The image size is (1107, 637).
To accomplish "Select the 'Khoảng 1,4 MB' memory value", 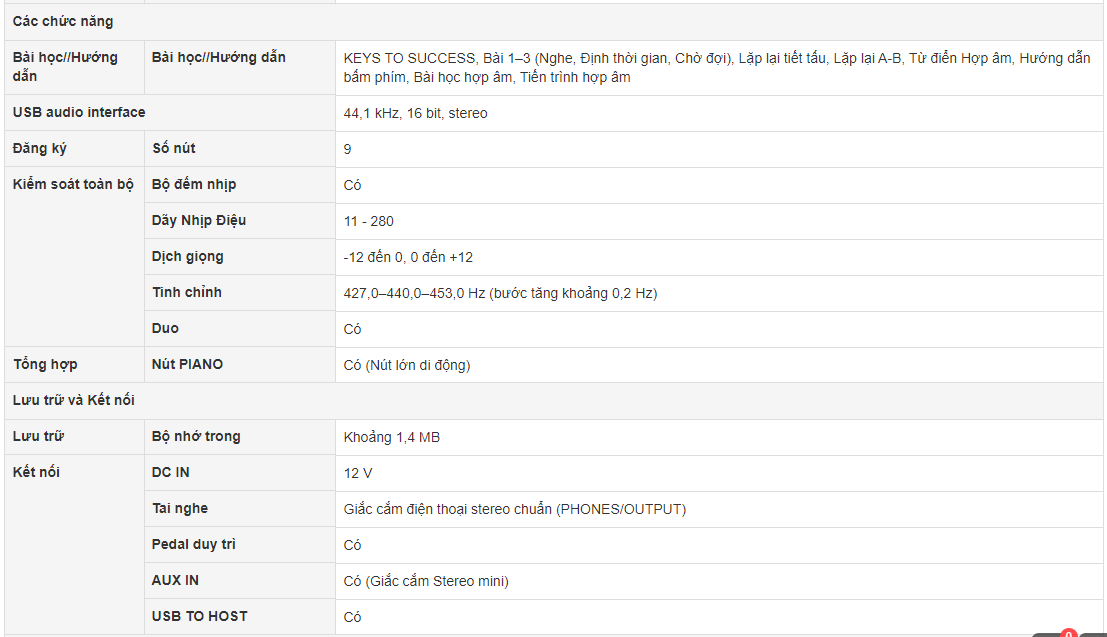I will coord(392,437).
